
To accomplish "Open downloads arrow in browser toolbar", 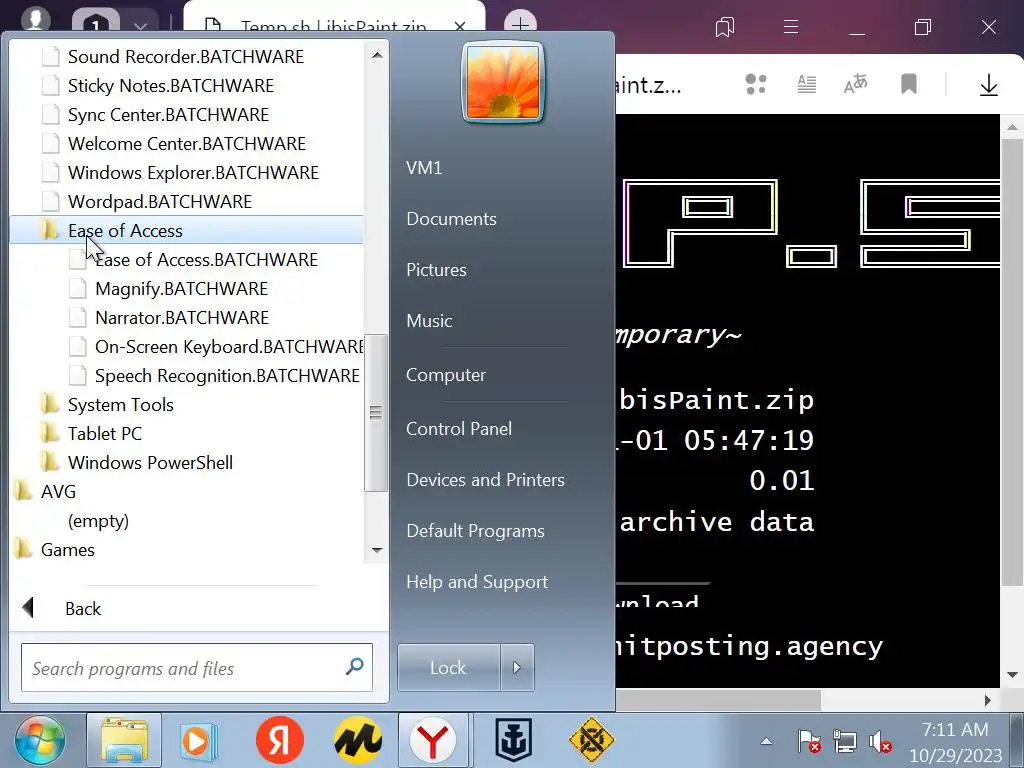I will (989, 84).
